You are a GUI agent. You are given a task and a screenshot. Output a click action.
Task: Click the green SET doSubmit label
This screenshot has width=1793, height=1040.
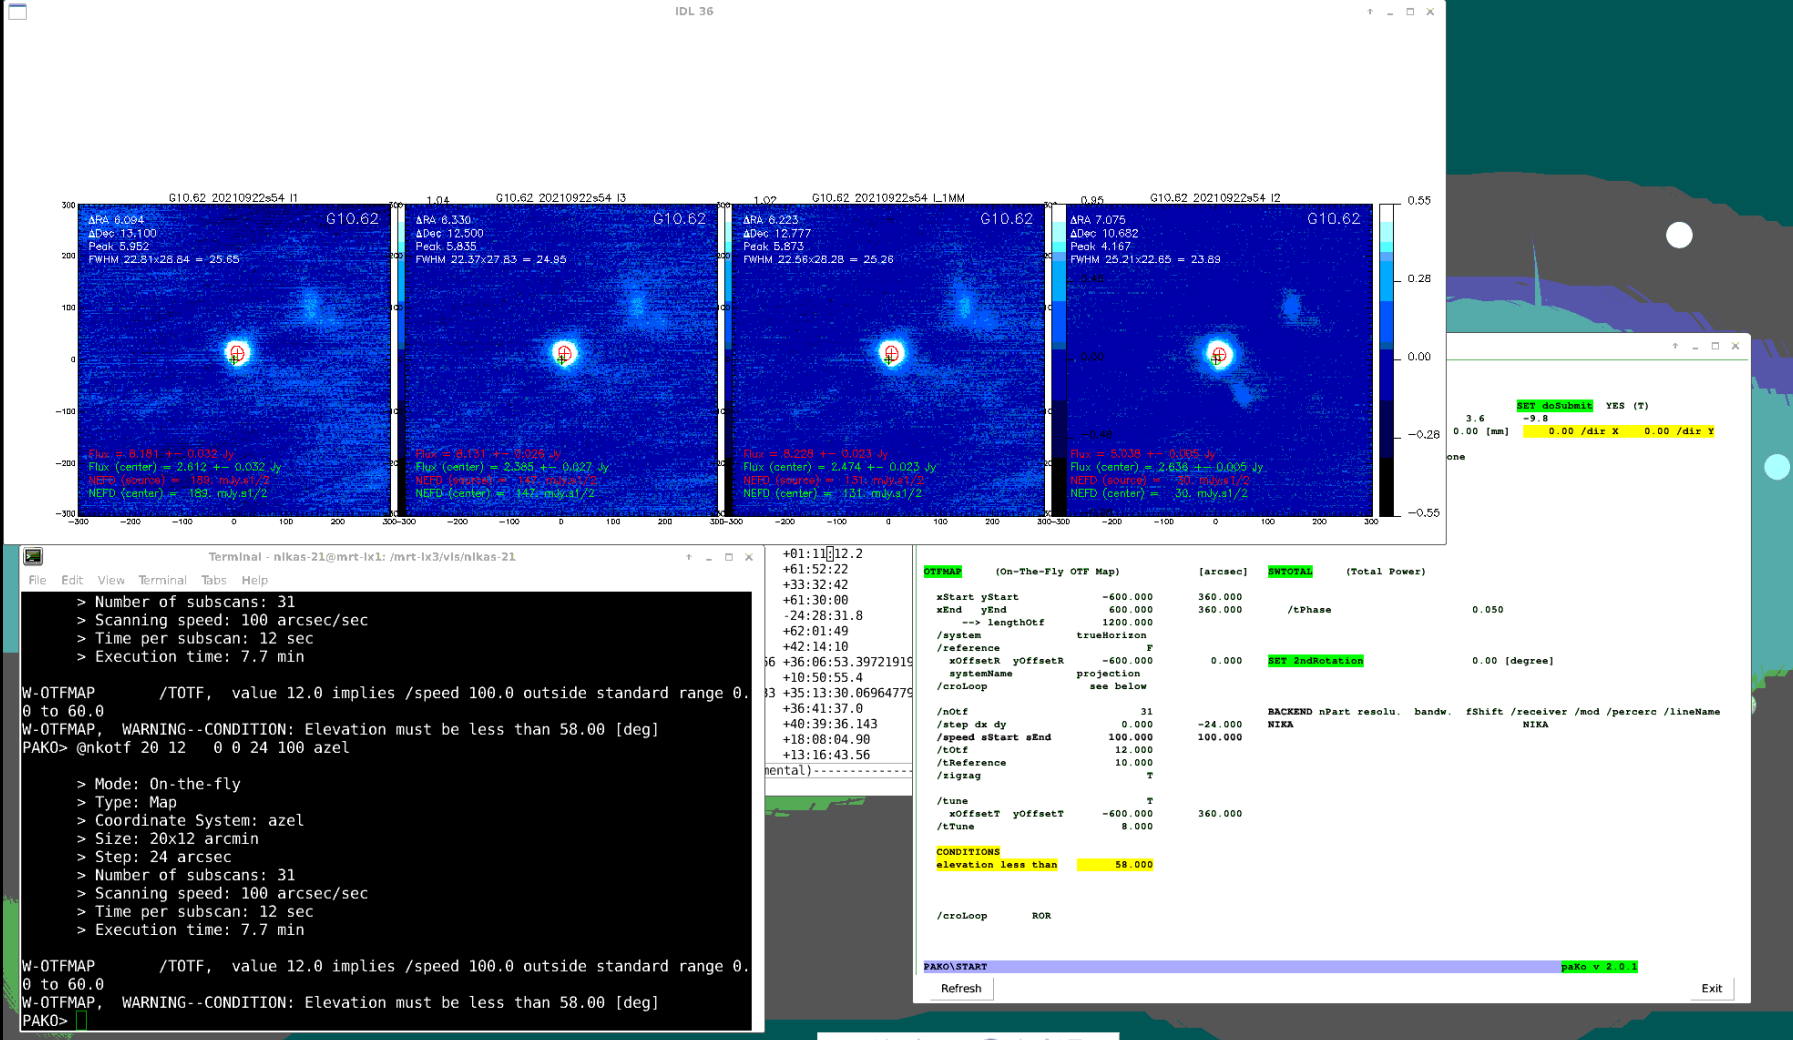1554,406
